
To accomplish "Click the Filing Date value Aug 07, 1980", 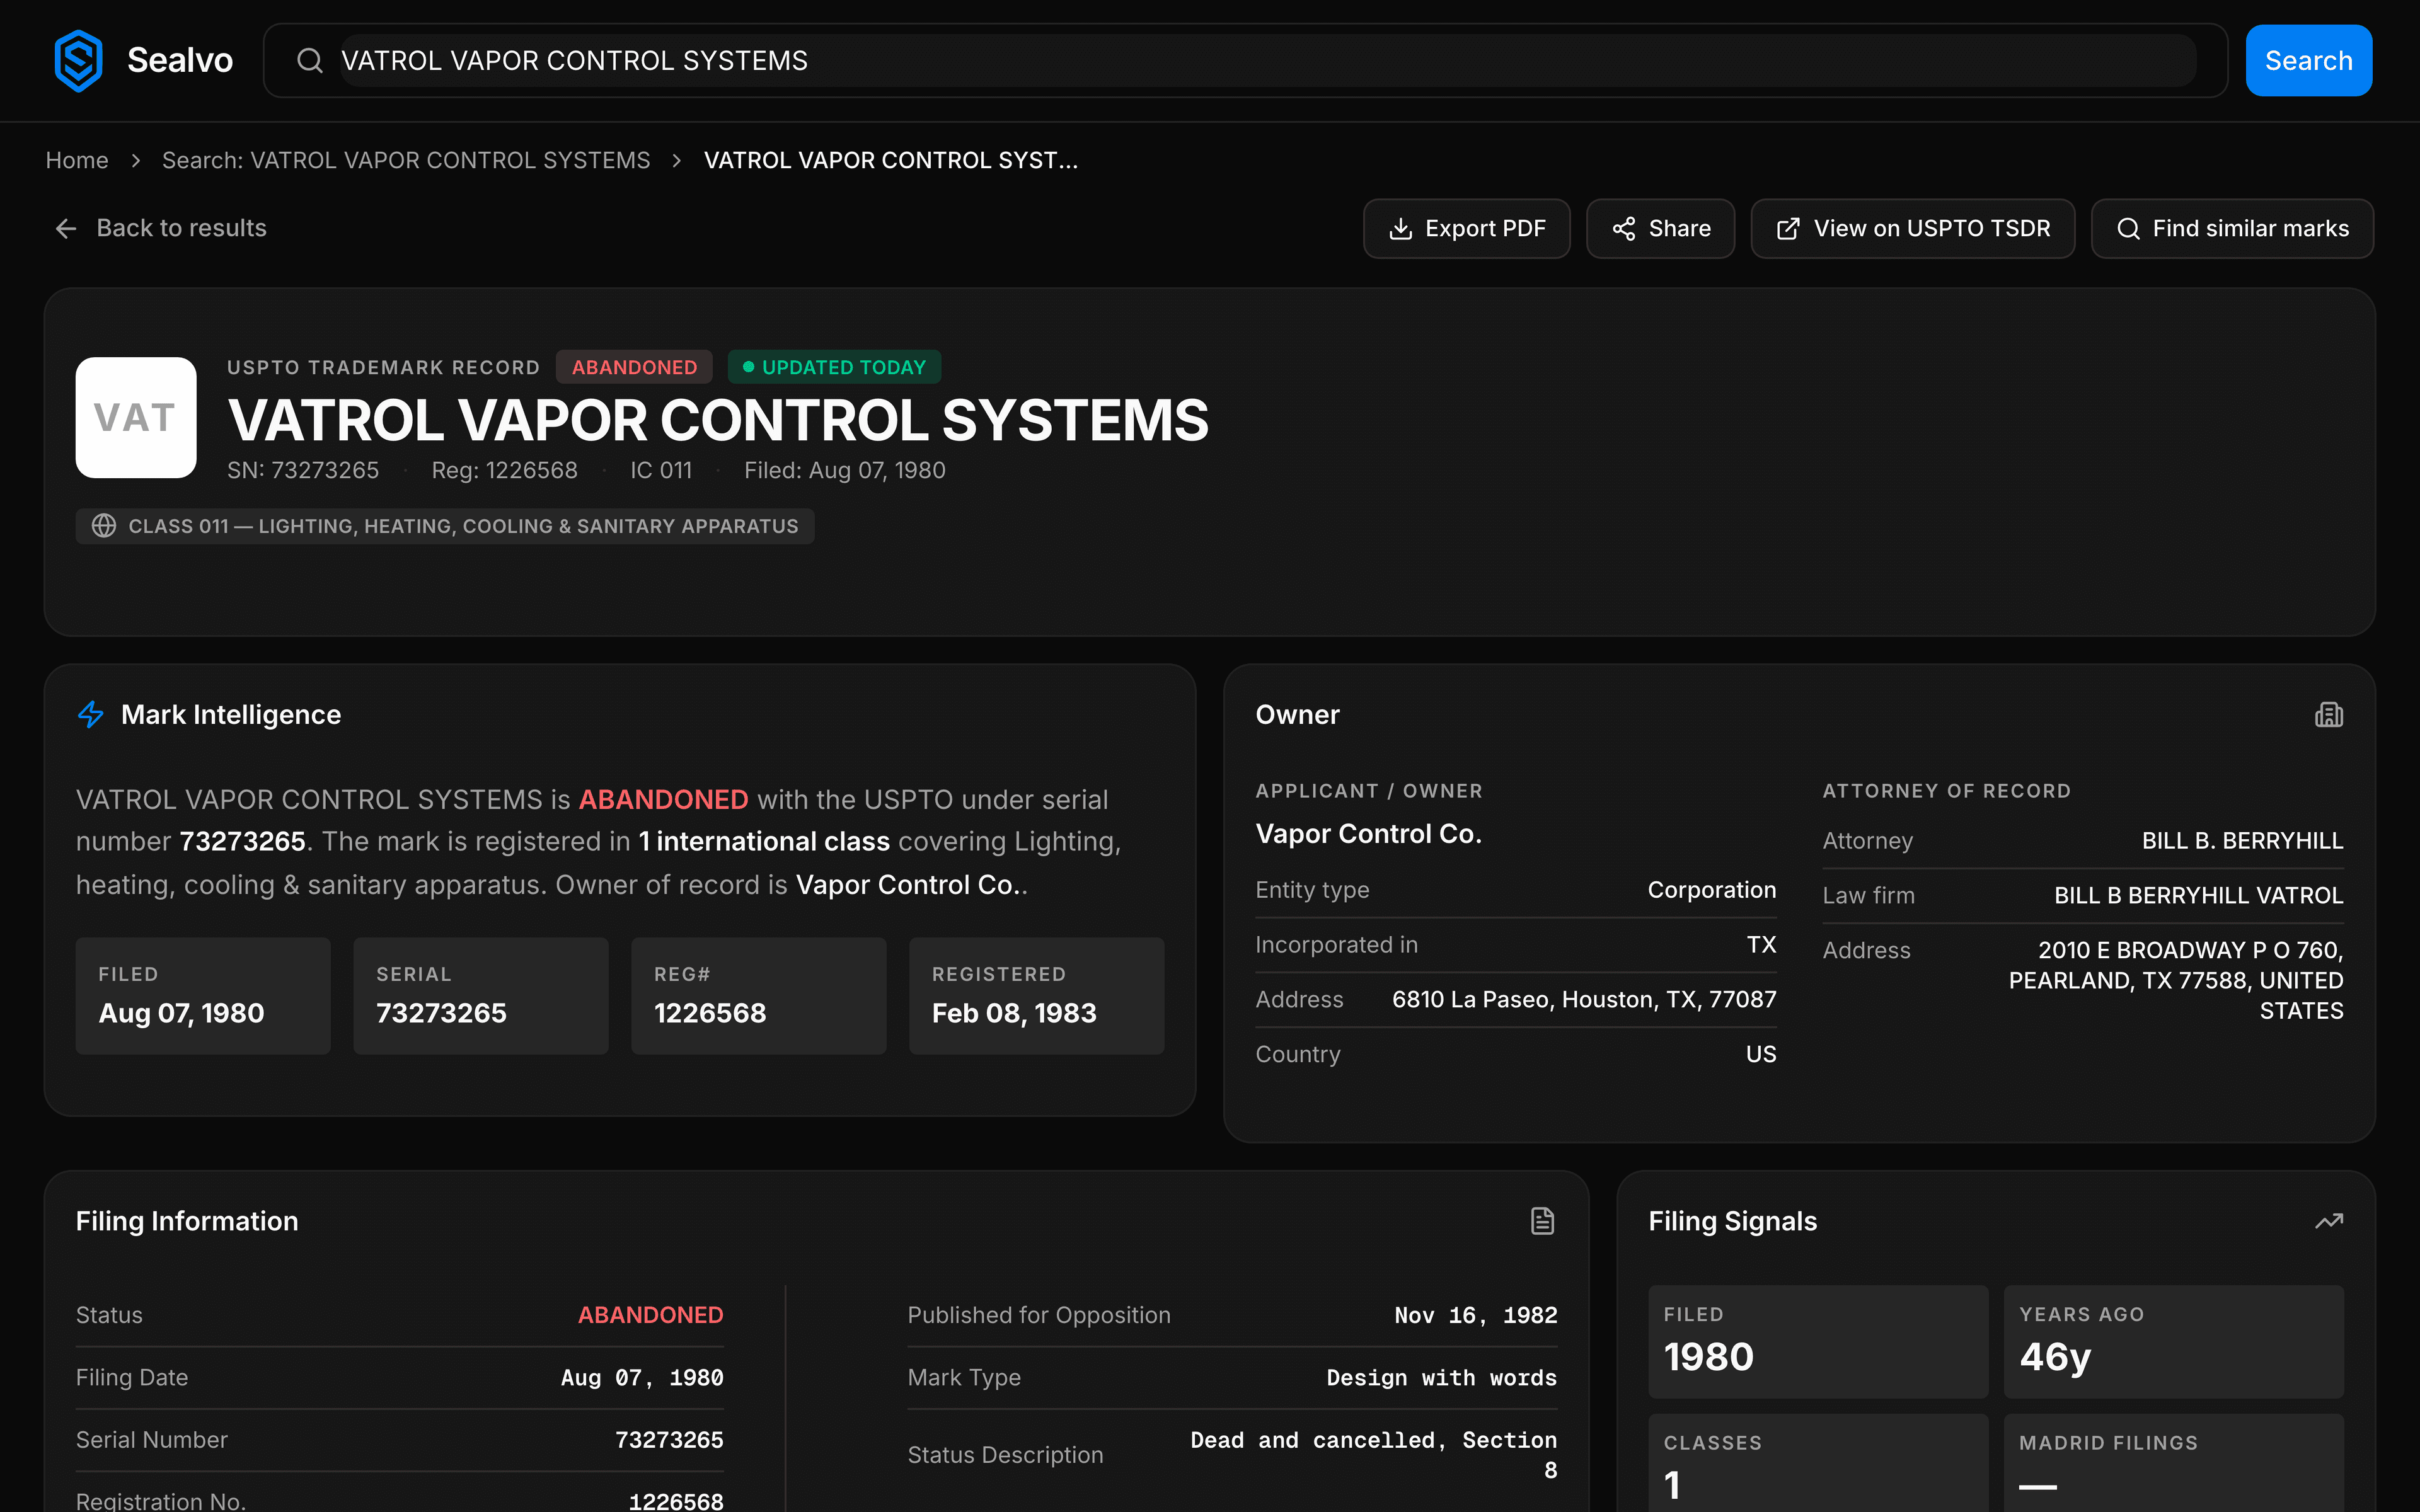I will tap(642, 1378).
